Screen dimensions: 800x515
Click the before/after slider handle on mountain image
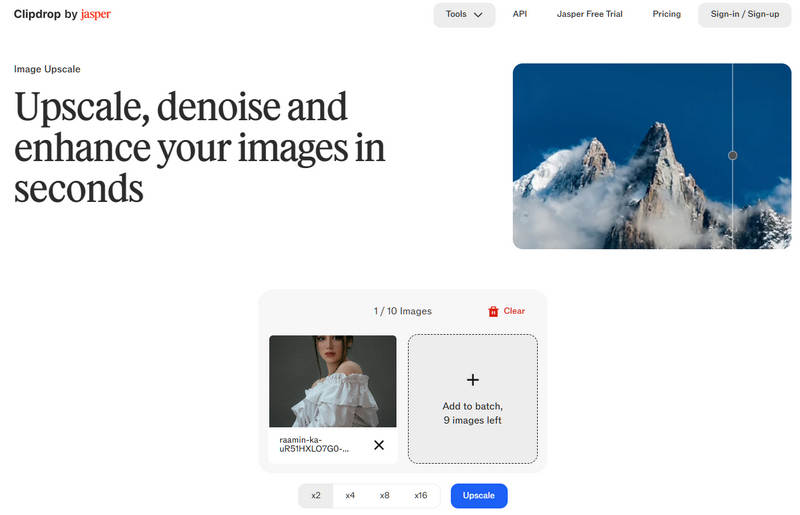click(732, 155)
